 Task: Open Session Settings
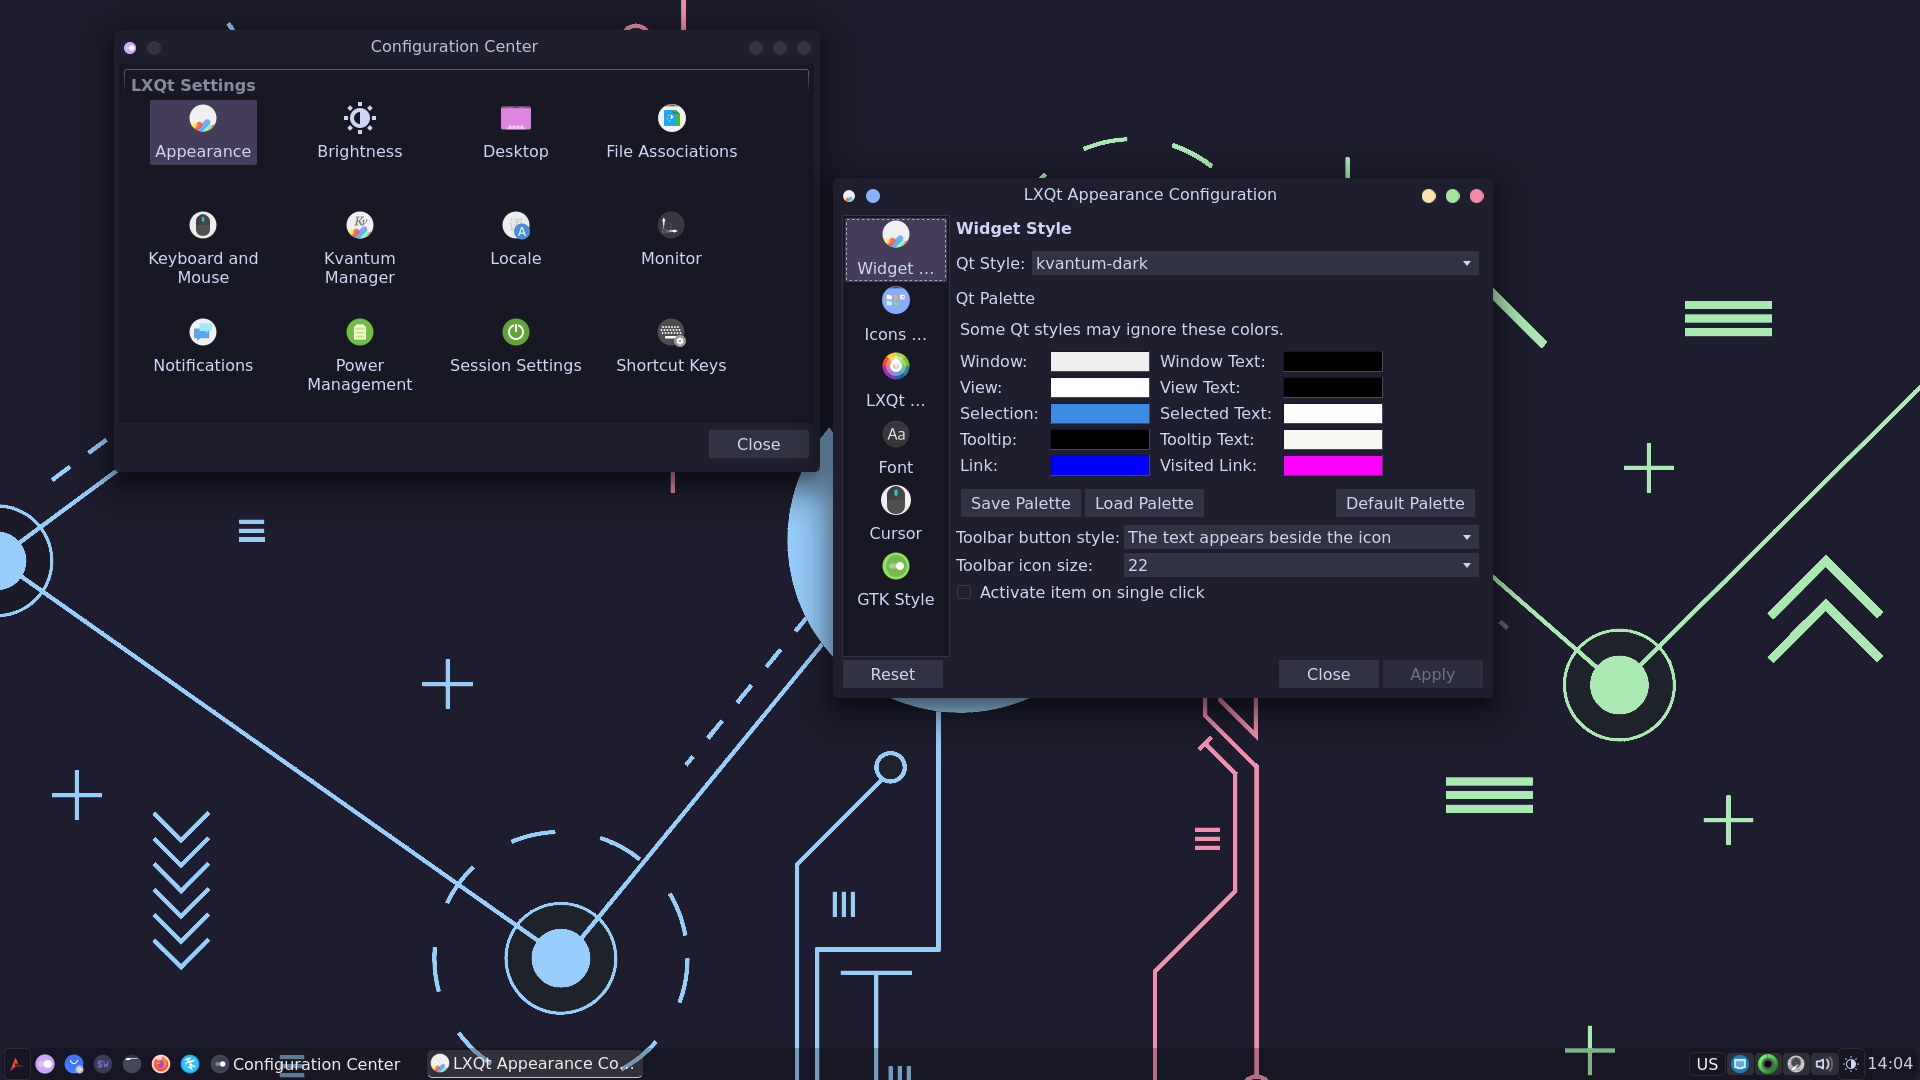[515, 346]
